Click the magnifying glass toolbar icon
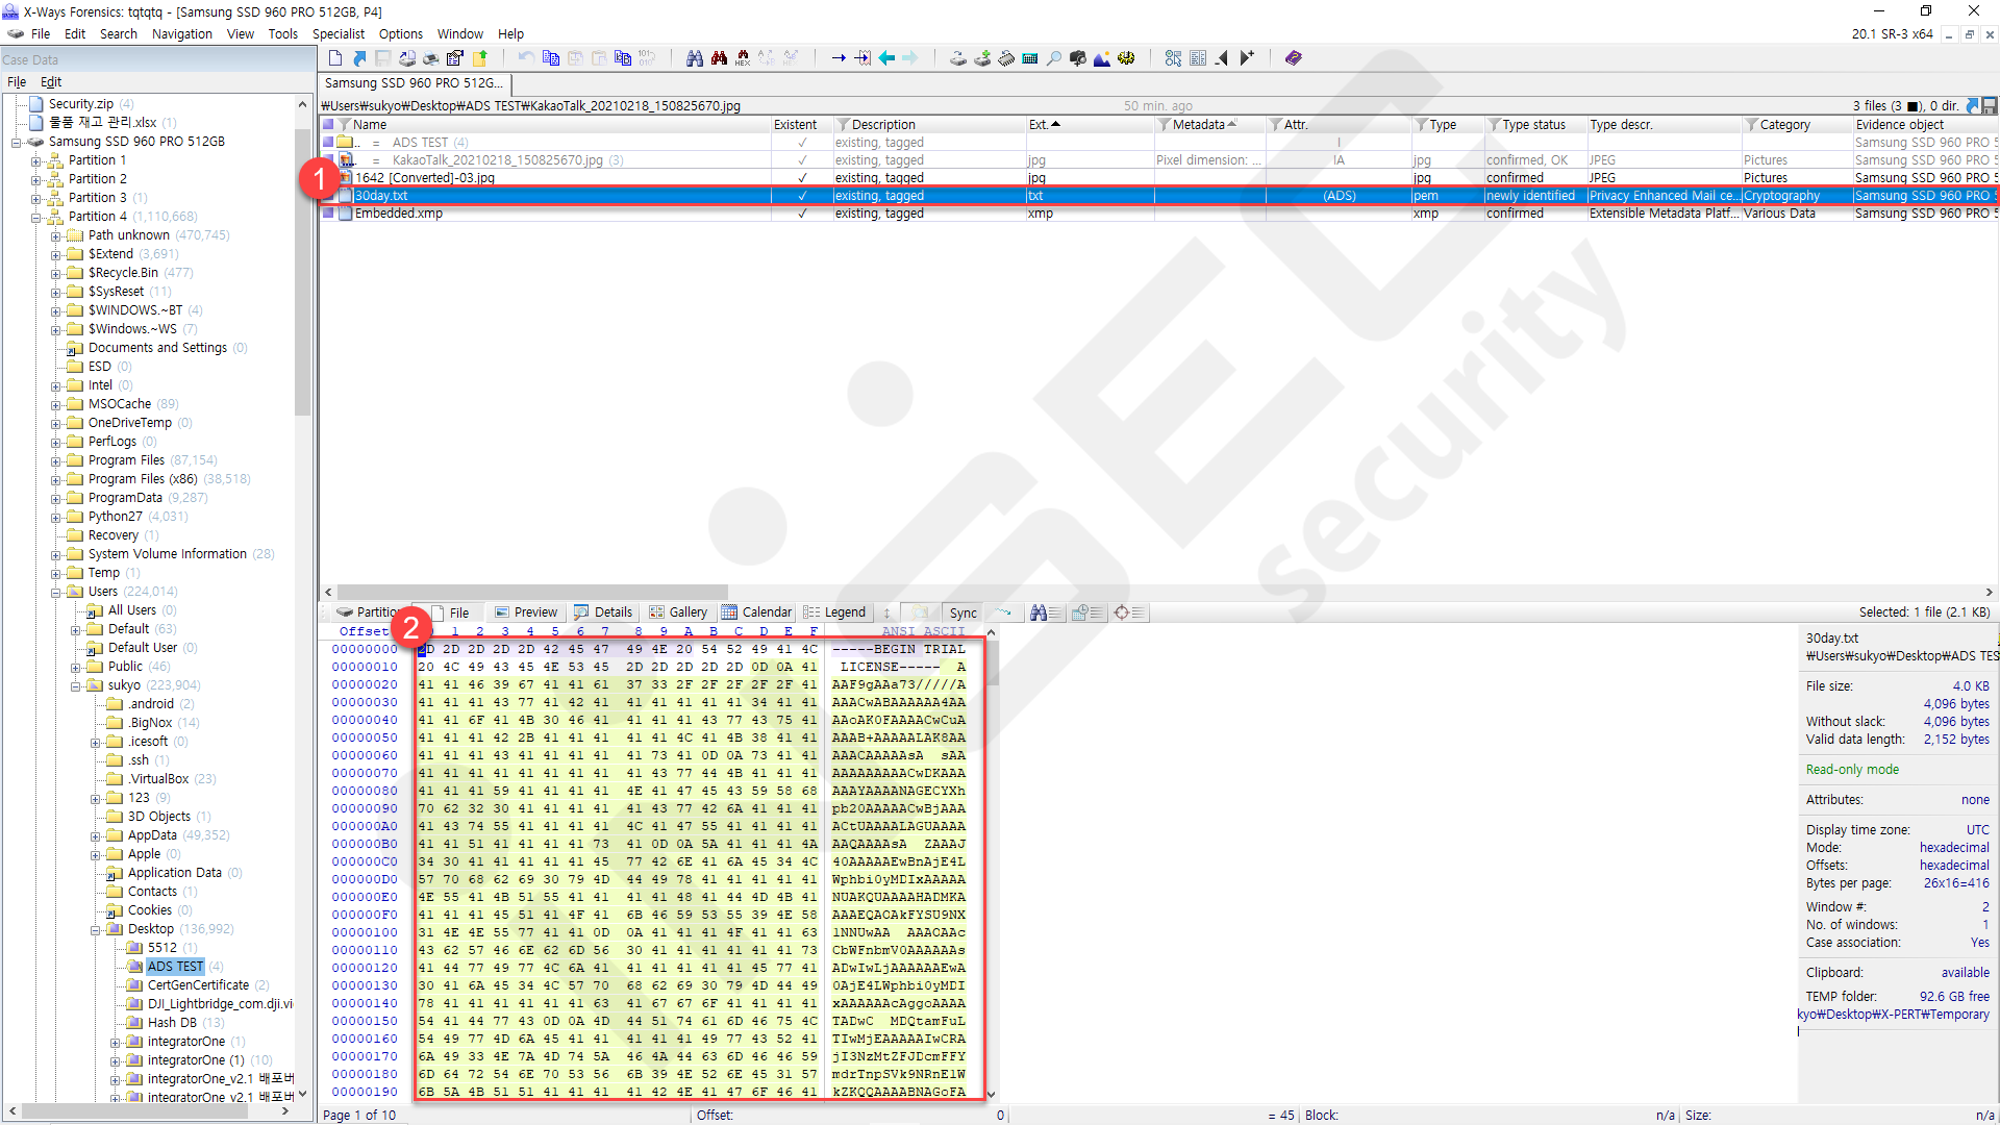The image size is (2002, 1125). (1054, 58)
